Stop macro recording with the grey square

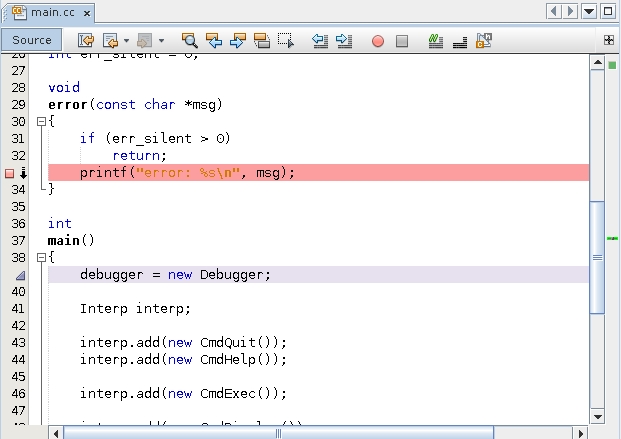click(402, 41)
